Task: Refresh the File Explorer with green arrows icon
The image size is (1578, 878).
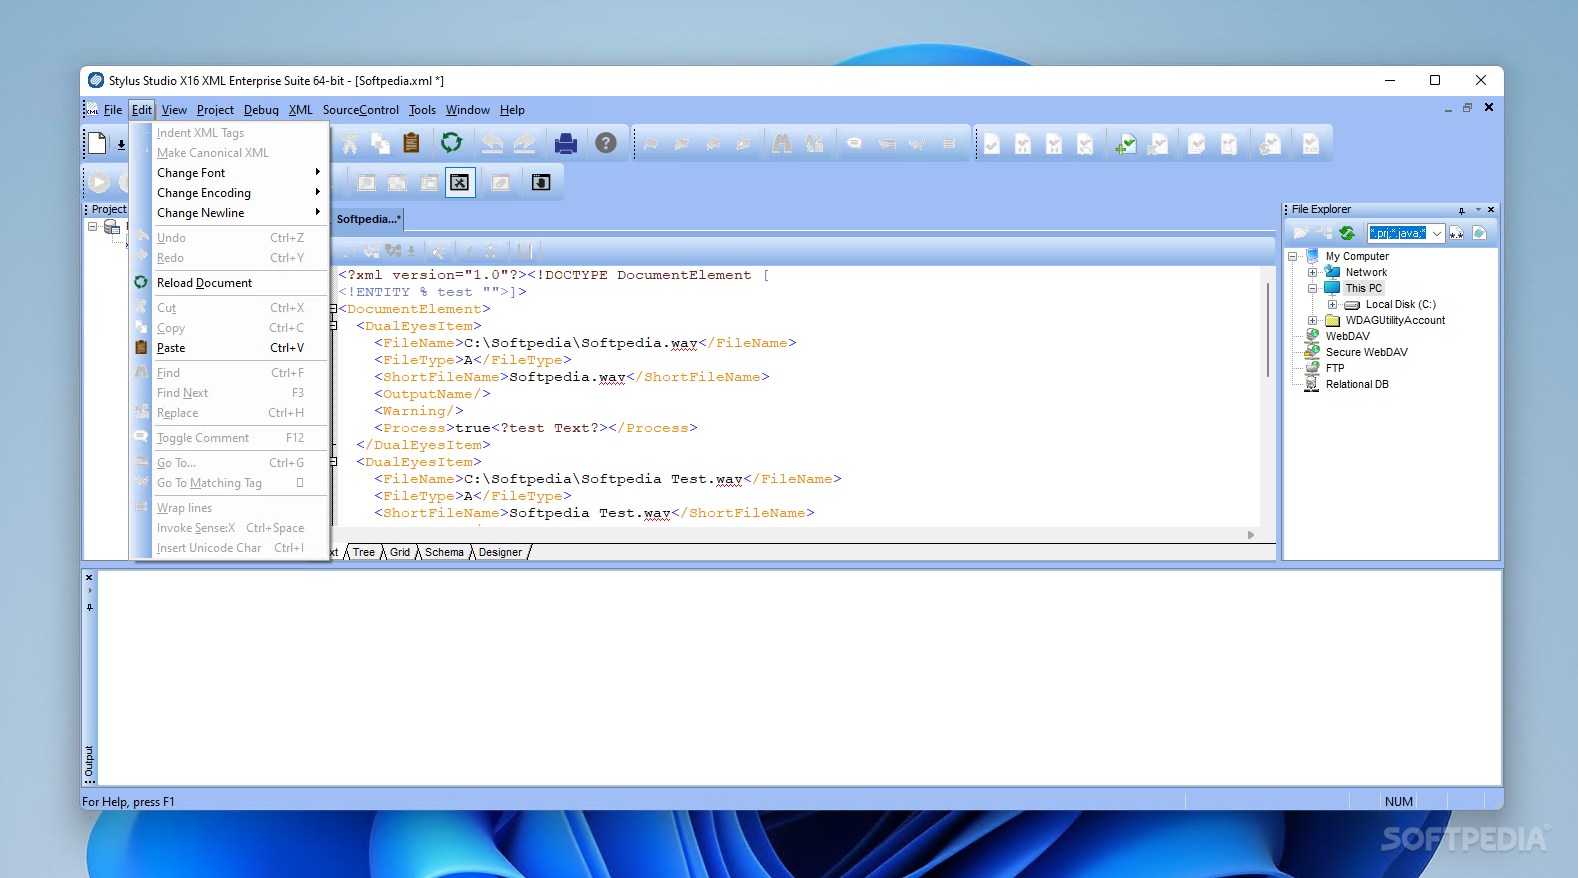Action: pyautogui.click(x=1347, y=233)
